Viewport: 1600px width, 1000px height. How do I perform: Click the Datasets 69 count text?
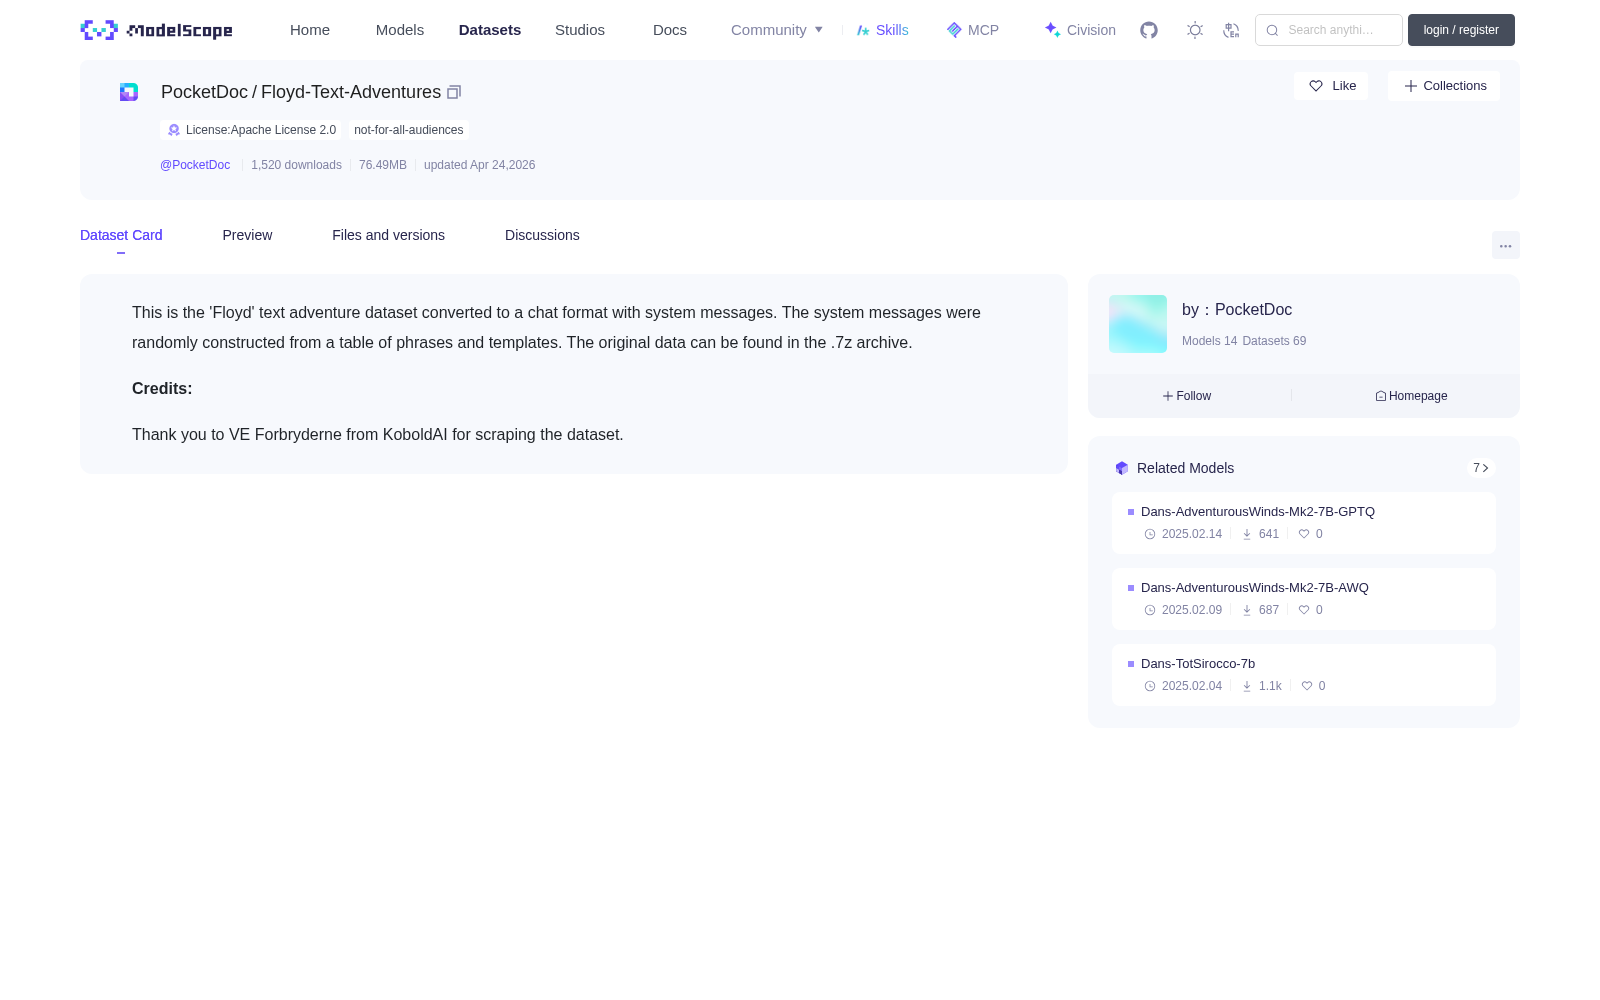click(x=1274, y=341)
